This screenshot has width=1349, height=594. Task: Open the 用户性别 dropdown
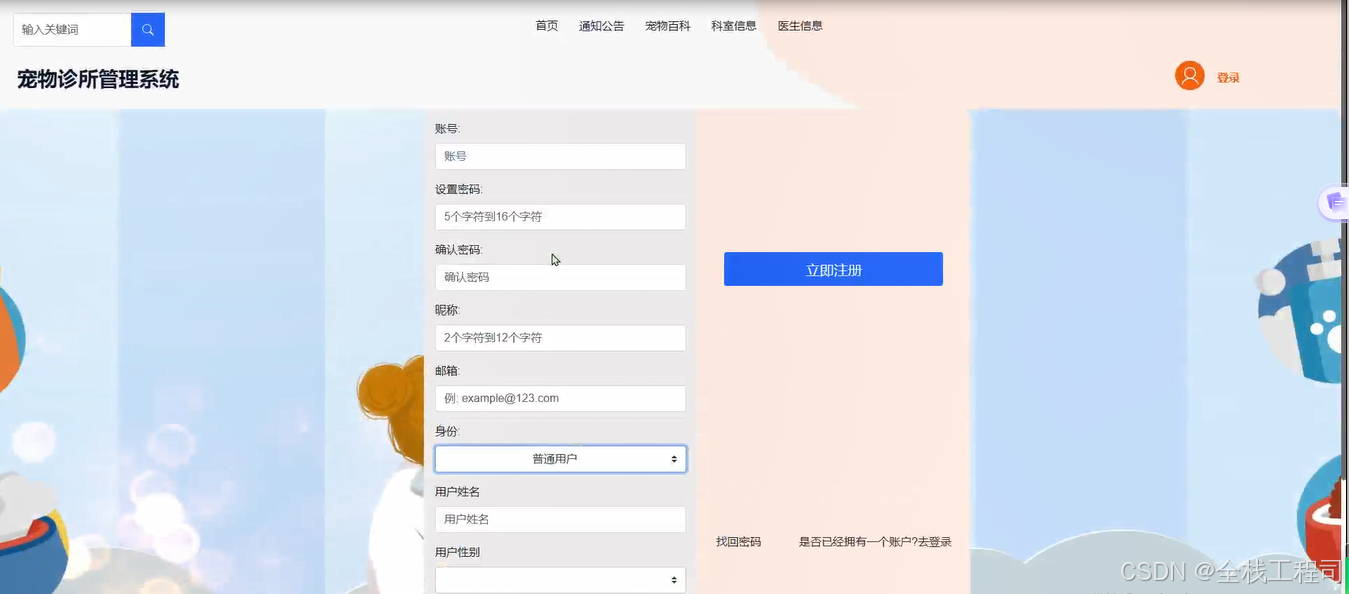coord(560,580)
